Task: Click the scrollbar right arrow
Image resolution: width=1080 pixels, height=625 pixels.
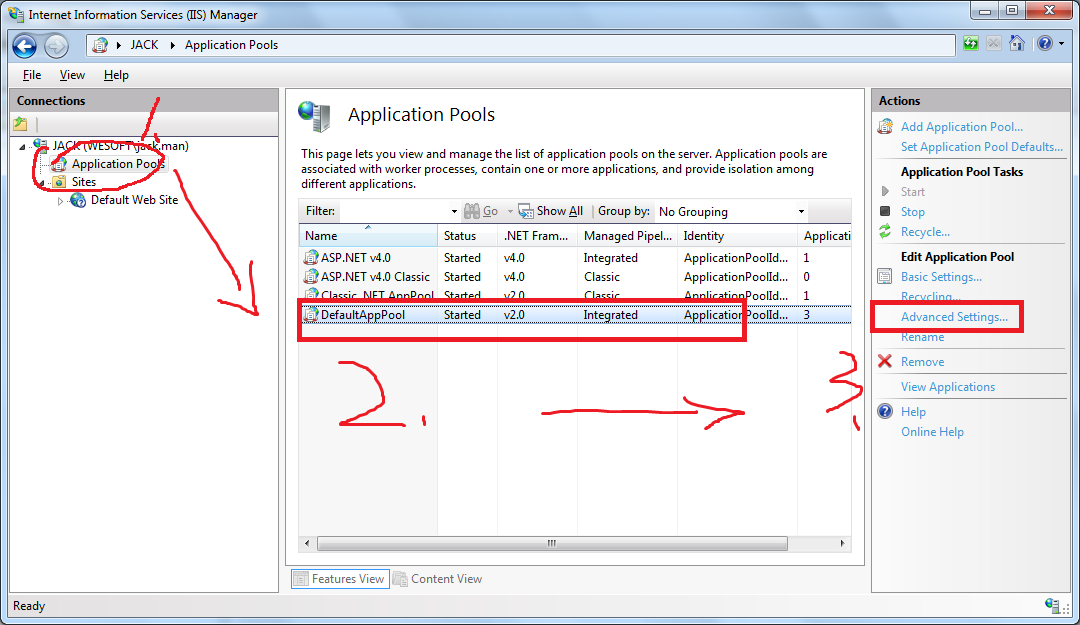Action: (x=842, y=543)
